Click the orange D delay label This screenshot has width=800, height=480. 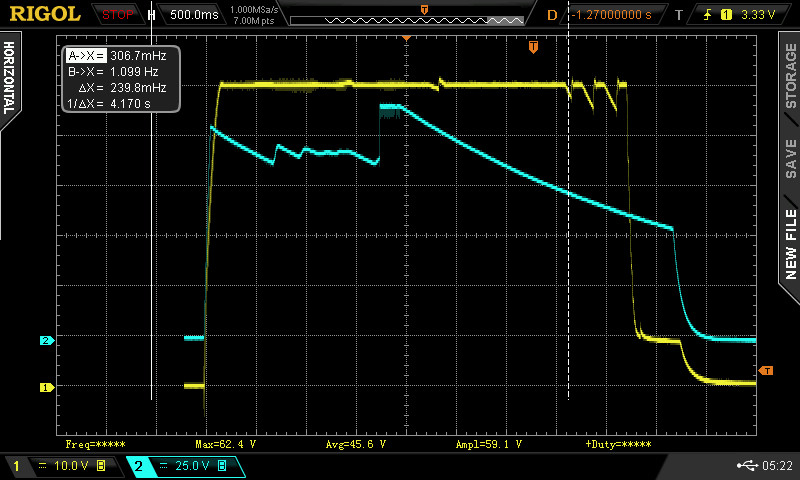(x=552, y=15)
